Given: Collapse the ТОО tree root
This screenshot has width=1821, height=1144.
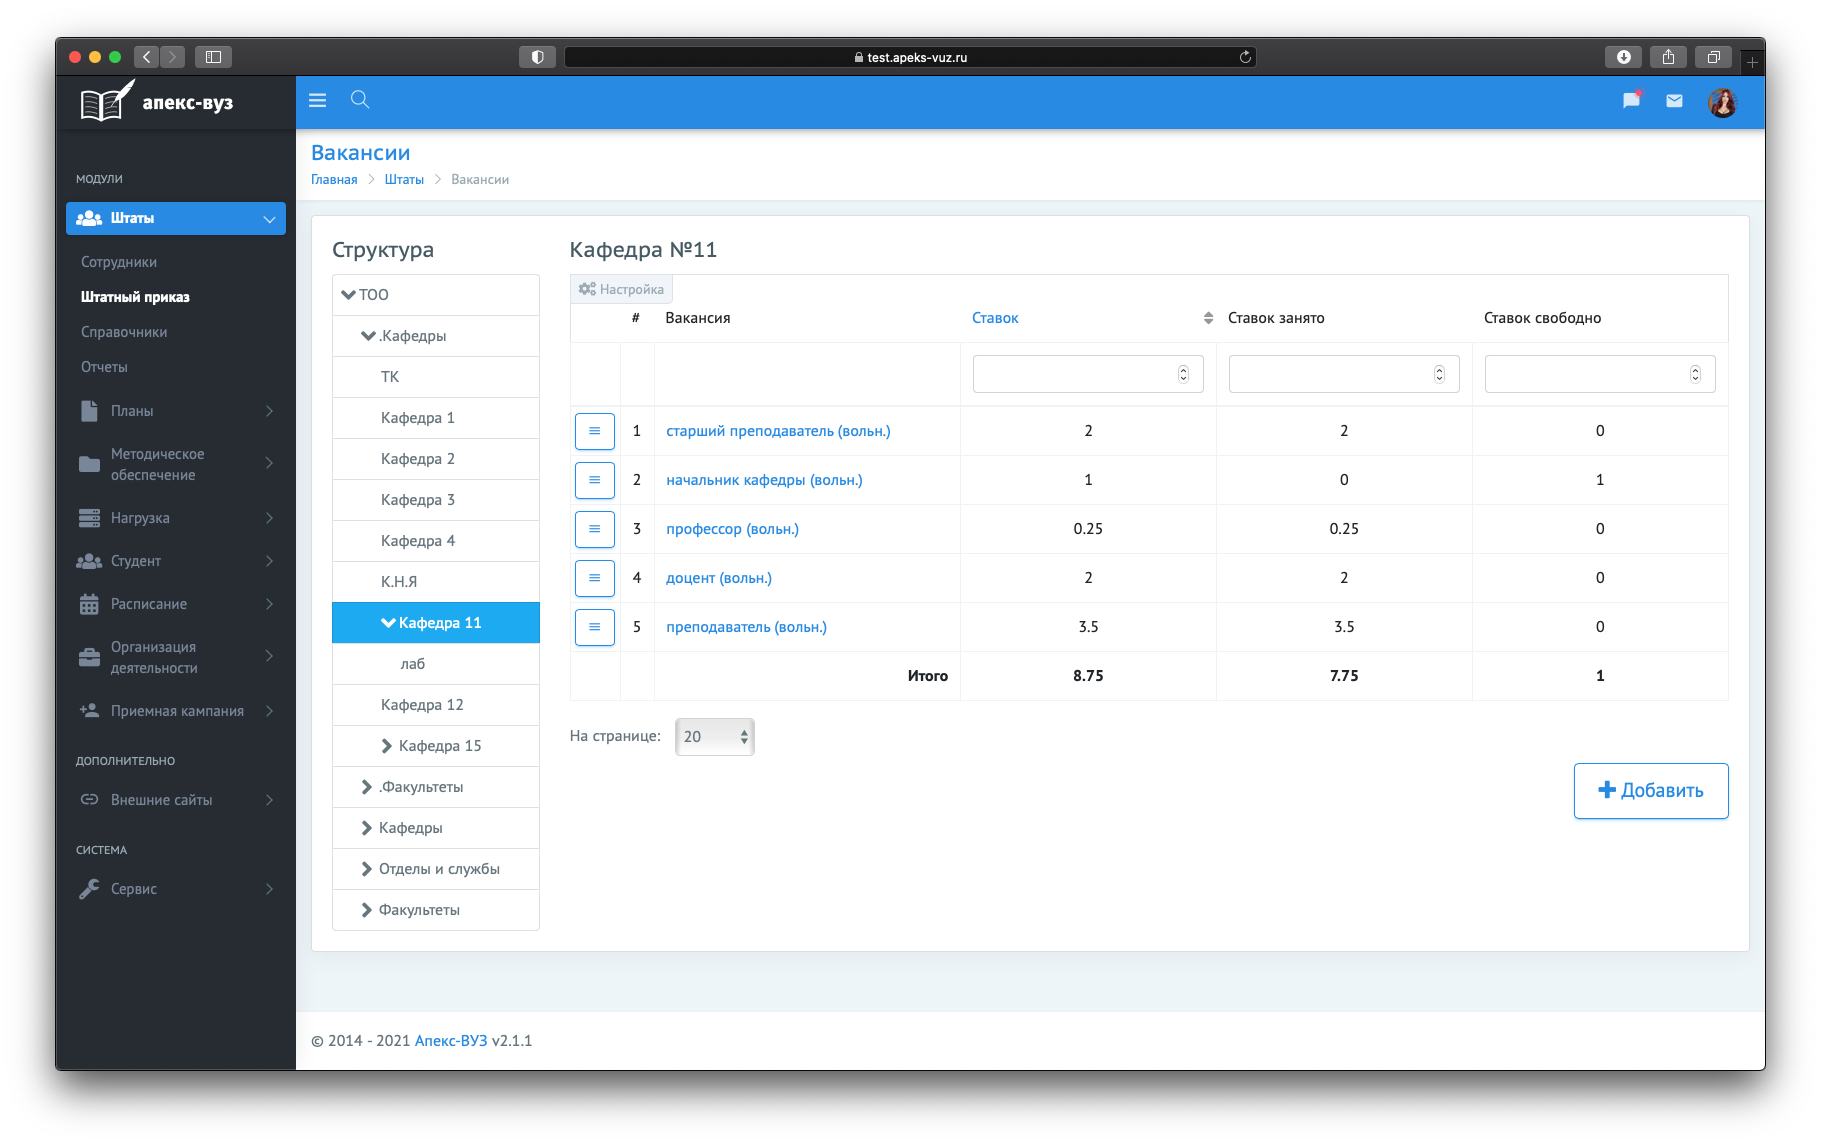Looking at the screenshot, I should coord(349,295).
